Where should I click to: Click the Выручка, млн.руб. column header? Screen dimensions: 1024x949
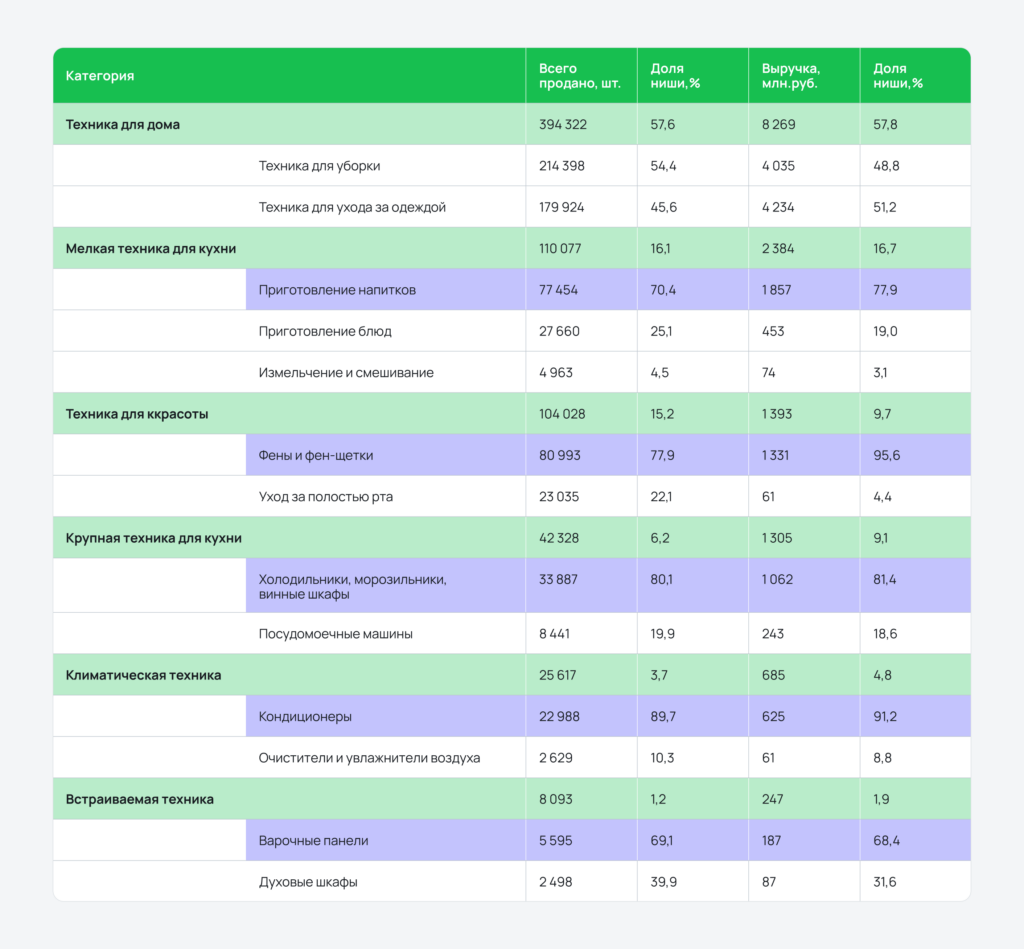pos(790,76)
